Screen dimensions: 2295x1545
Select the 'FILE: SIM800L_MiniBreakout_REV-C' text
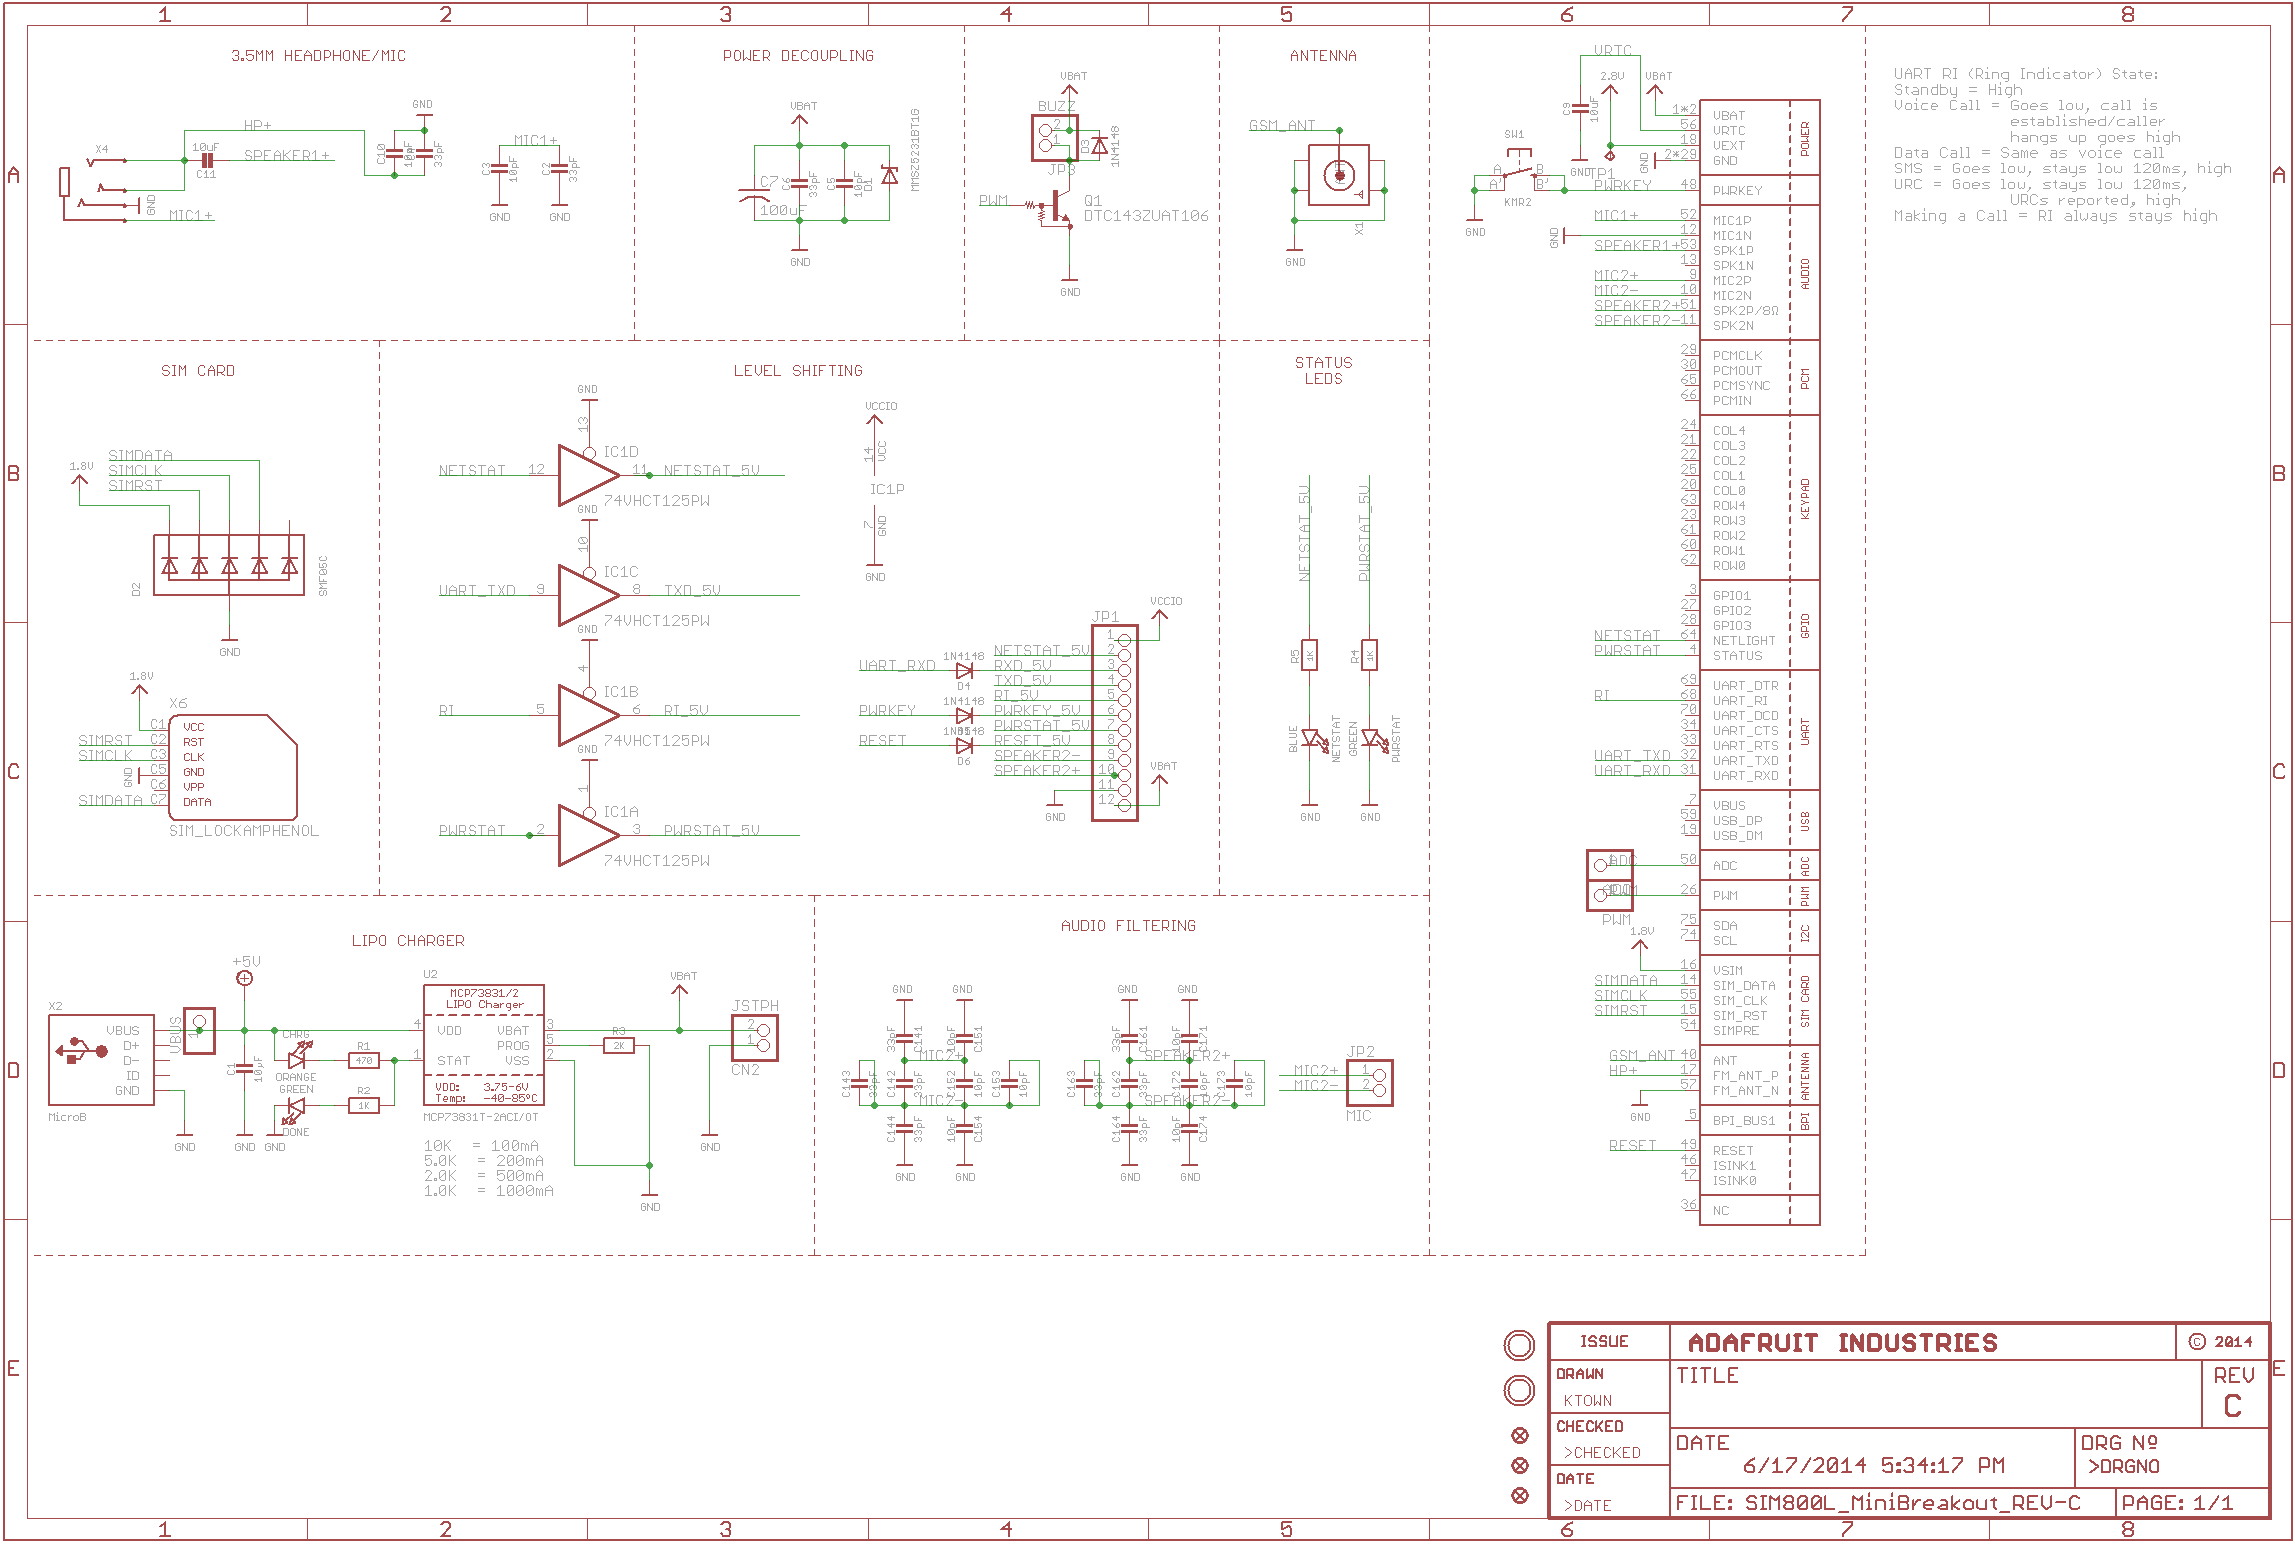click(x=1878, y=1503)
